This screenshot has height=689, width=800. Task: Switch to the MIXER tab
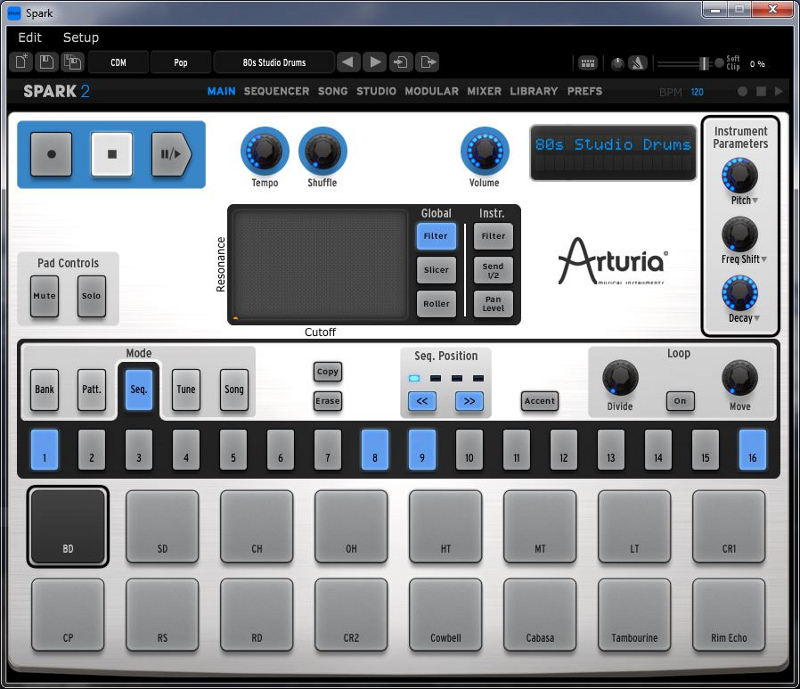484,91
